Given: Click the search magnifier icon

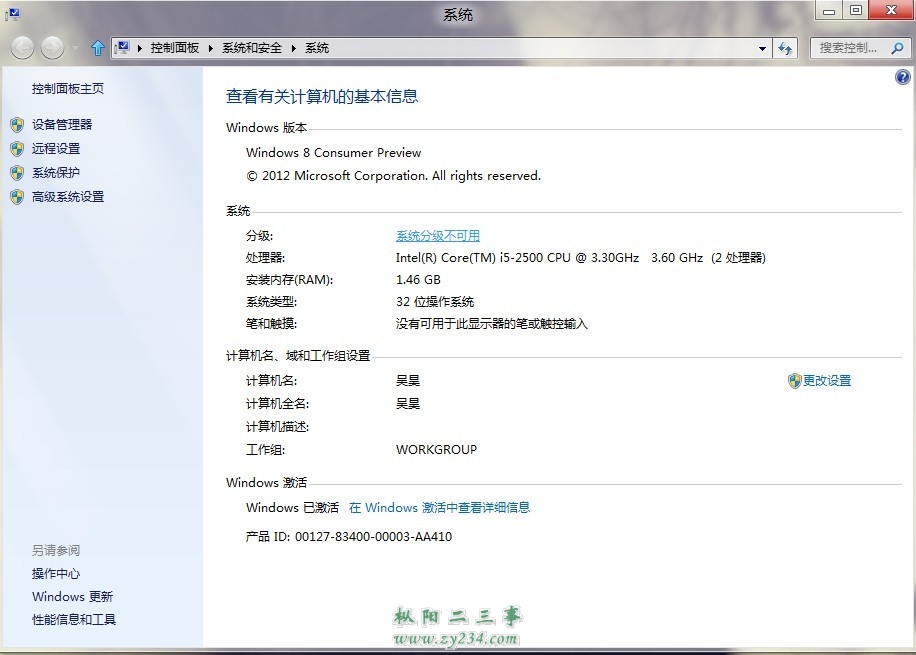Looking at the screenshot, I should pos(897,48).
